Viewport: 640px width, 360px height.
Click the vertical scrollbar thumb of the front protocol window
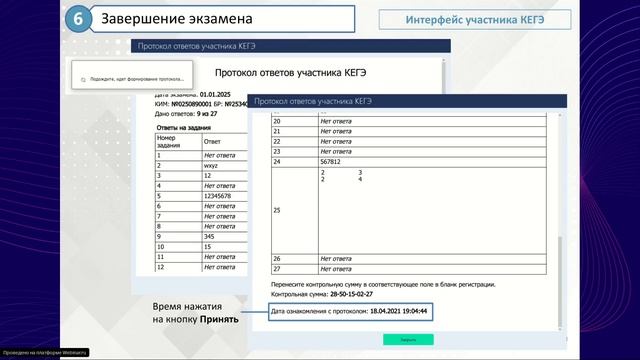tap(560, 281)
